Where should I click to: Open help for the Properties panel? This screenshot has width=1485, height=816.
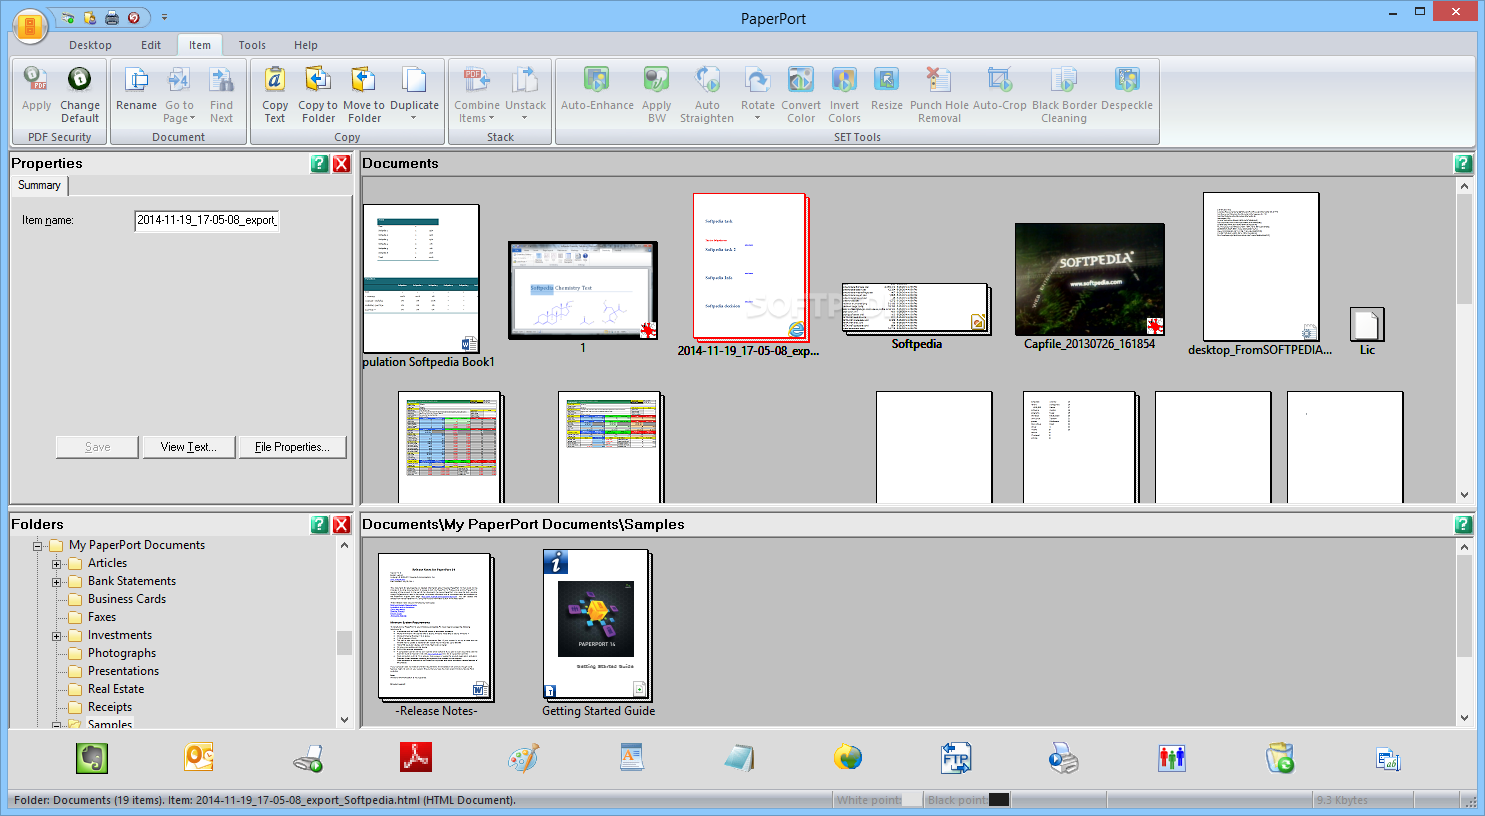[319, 163]
